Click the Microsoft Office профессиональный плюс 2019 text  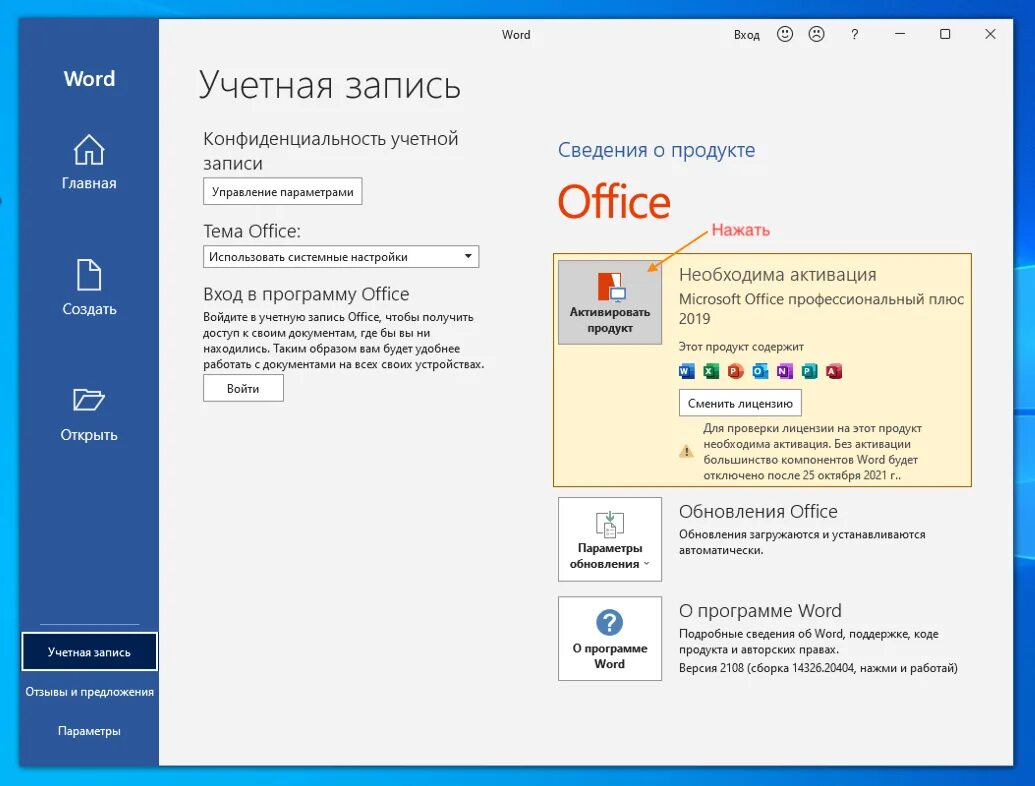[821, 309]
